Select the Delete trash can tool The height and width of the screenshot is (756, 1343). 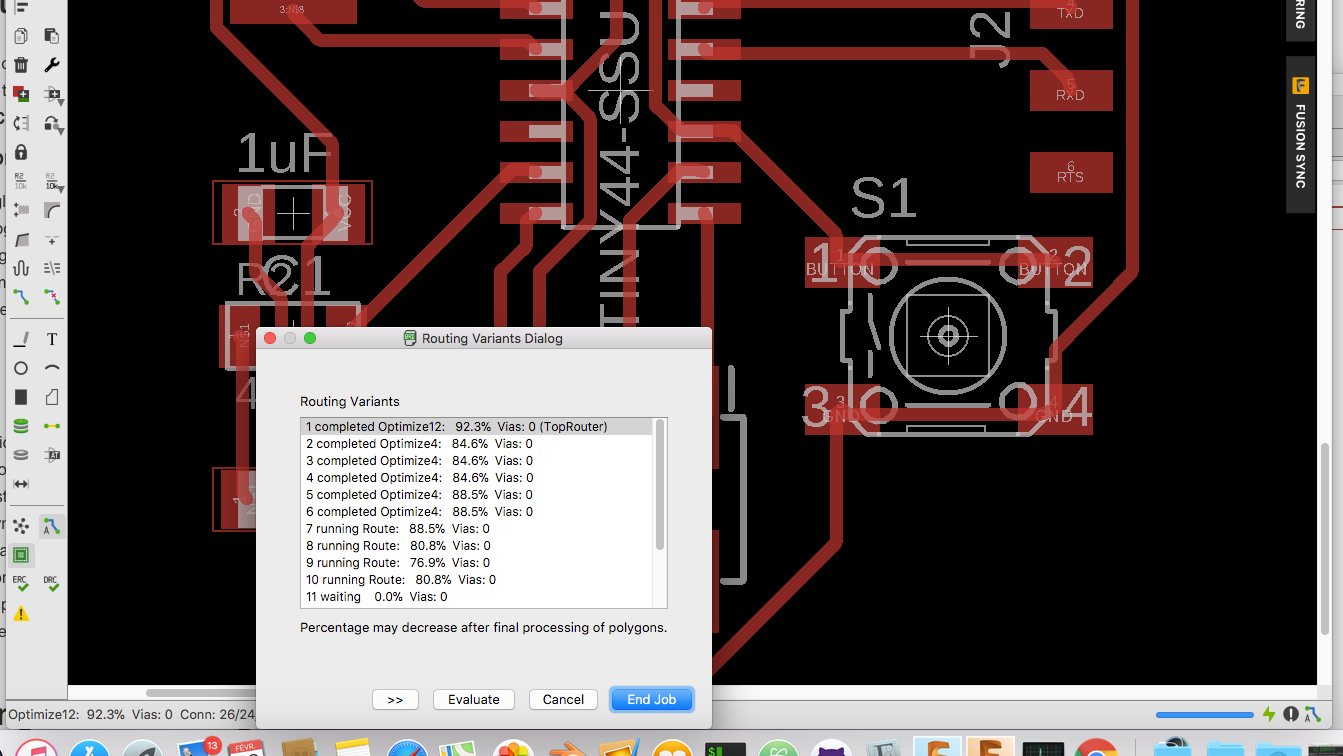coord(20,65)
